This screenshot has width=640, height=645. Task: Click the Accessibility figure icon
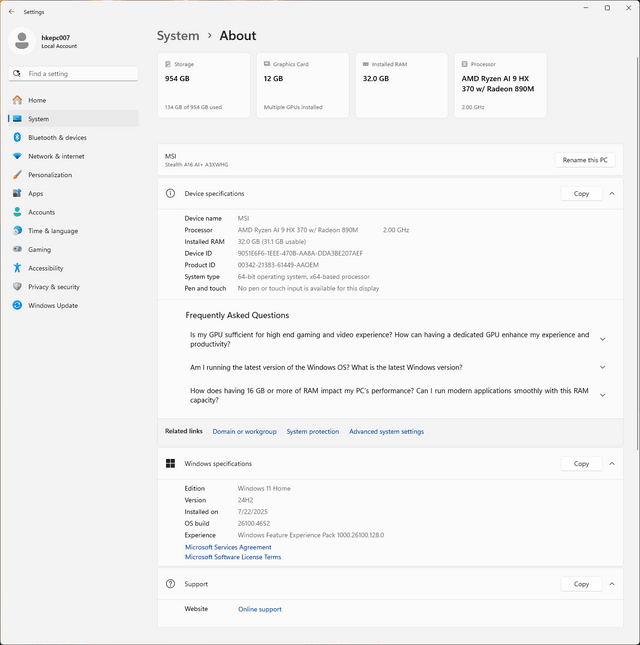click(x=17, y=268)
